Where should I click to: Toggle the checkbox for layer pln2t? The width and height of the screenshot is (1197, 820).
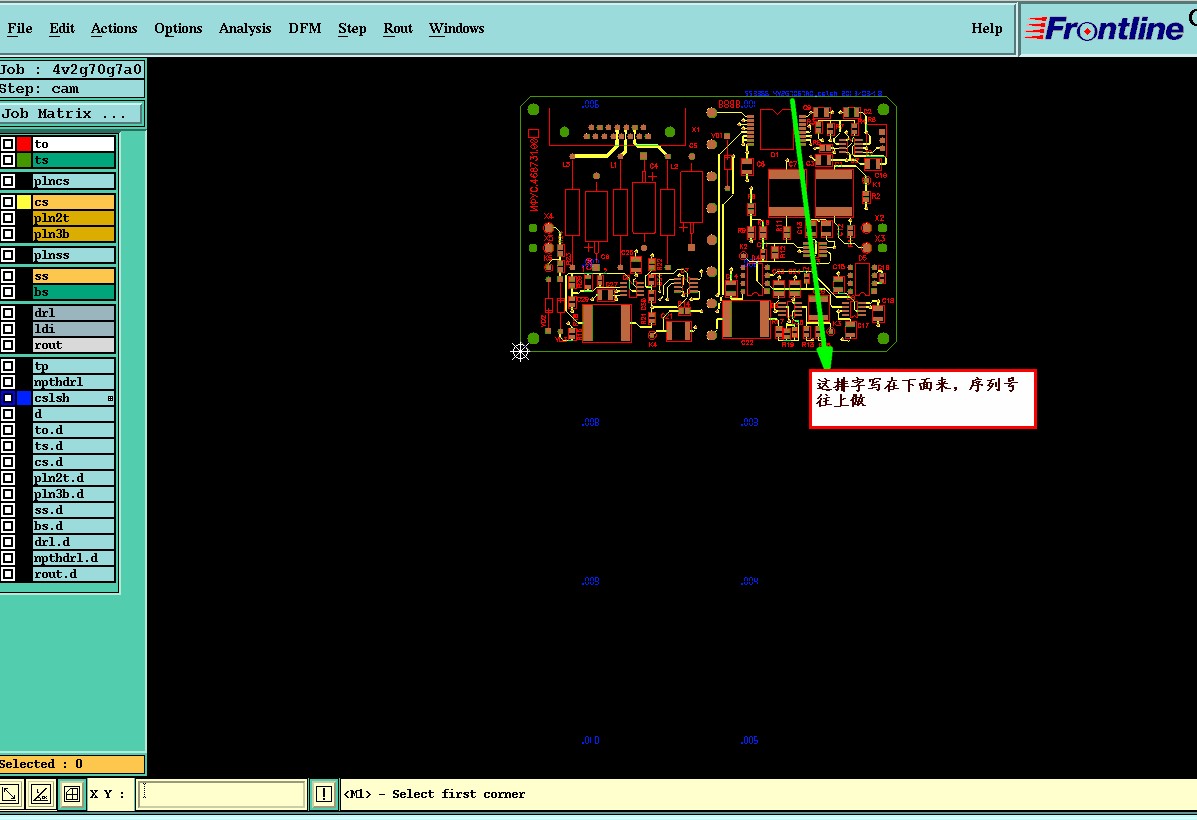[x=8, y=218]
